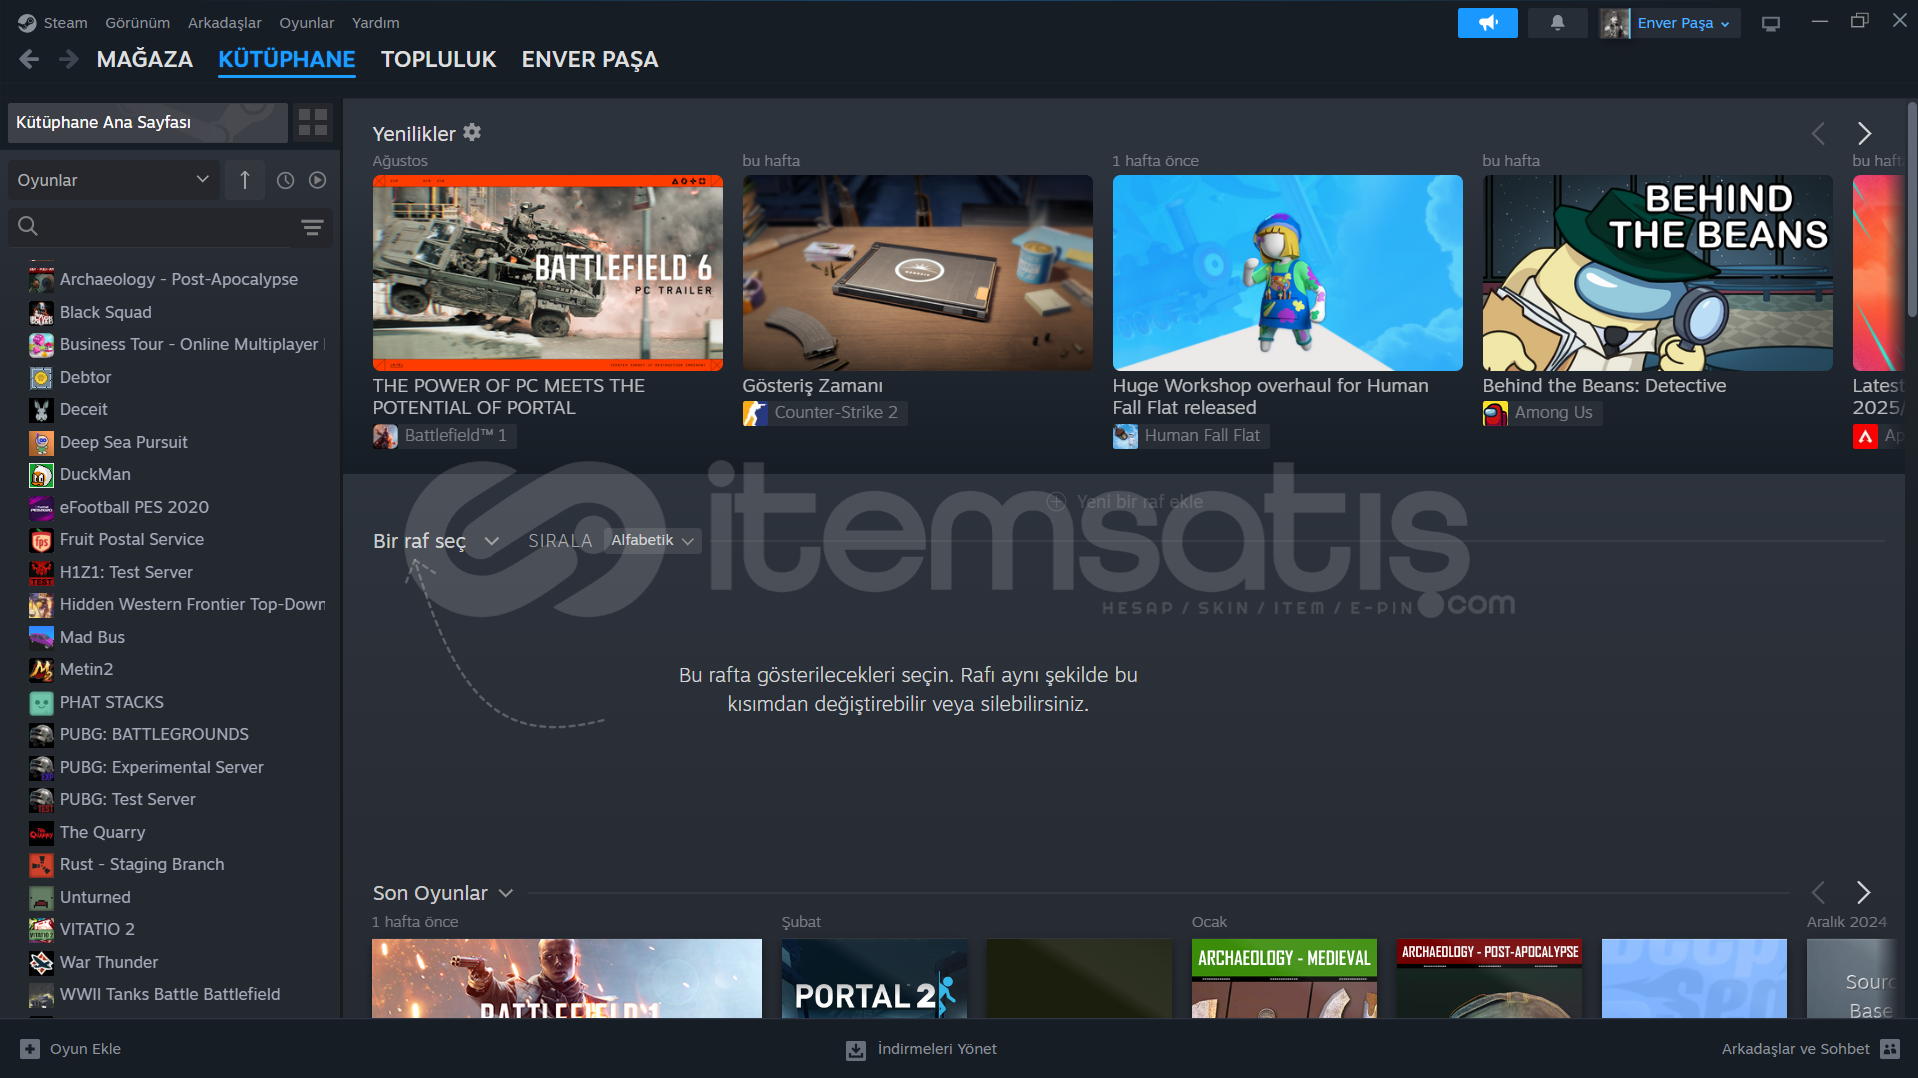This screenshot has width=1918, height=1078.
Task: Open the Oyunlar filter dropdown
Action: [x=113, y=180]
